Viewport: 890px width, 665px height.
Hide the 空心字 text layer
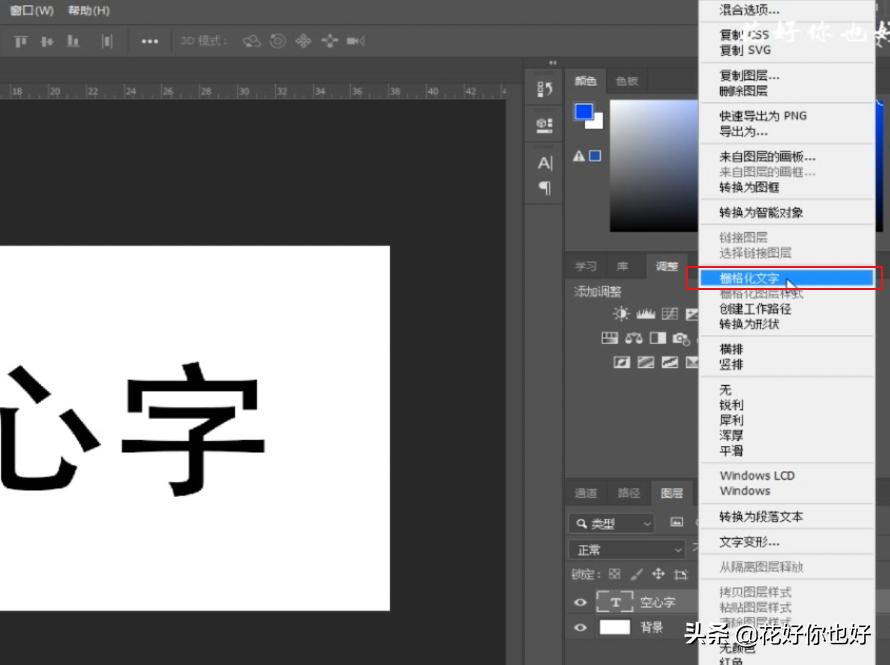coord(580,602)
